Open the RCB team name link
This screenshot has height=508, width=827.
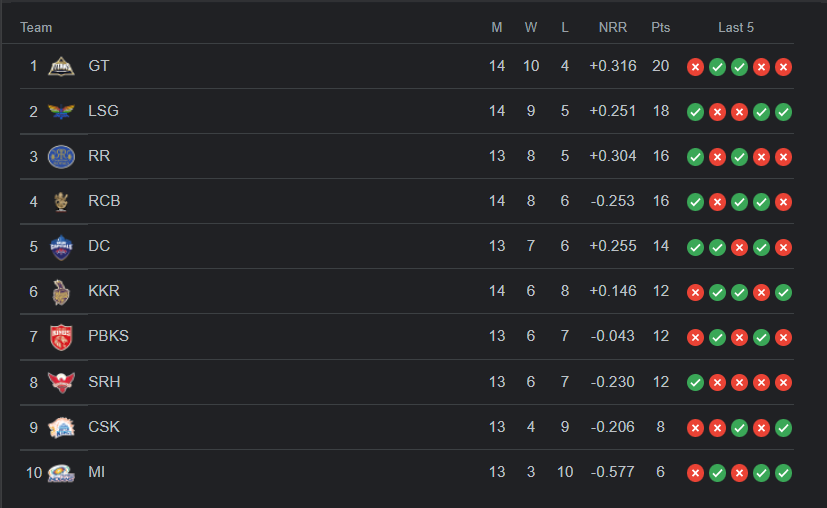[x=104, y=201]
